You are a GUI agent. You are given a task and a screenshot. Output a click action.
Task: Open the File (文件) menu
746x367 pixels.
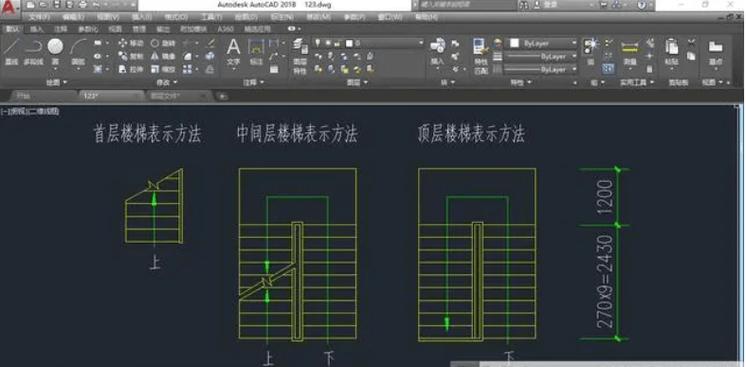39,17
